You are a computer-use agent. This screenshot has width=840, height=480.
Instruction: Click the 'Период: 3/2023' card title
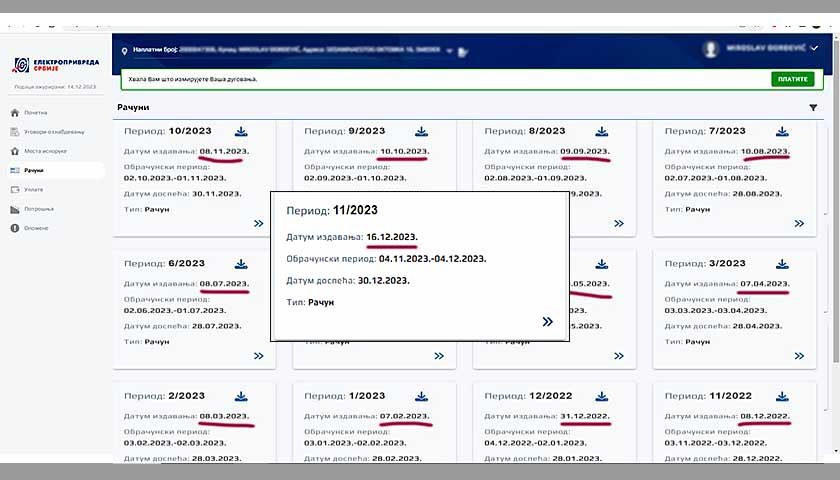coord(705,264)
